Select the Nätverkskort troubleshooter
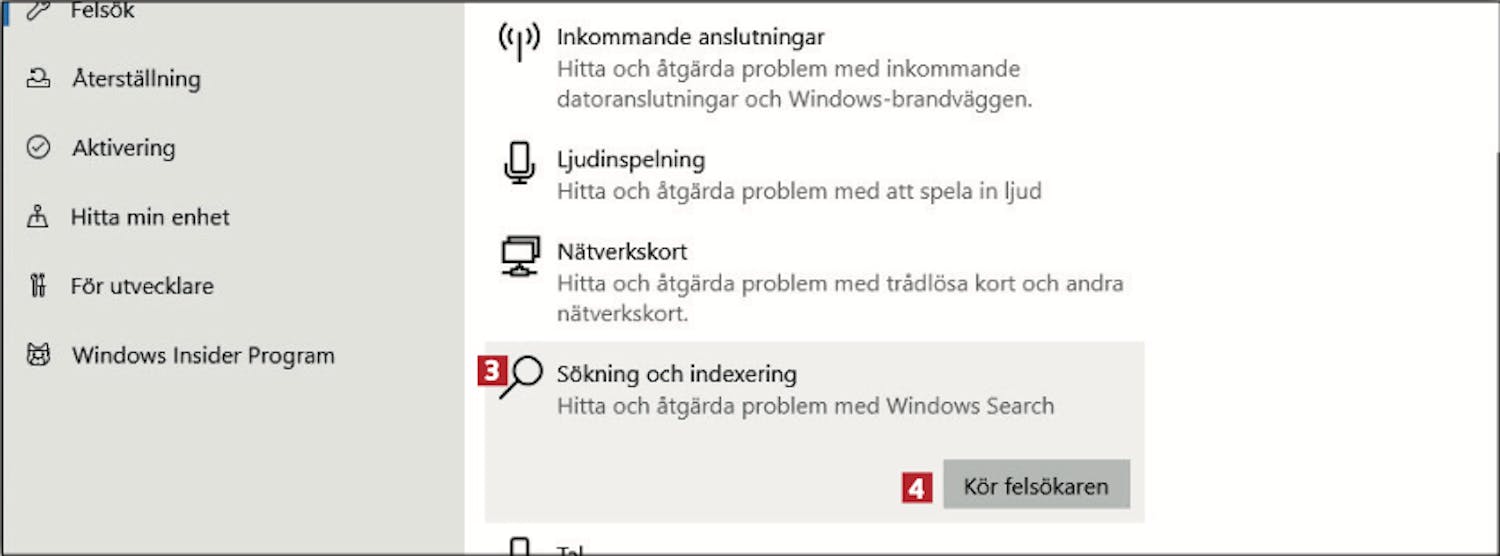 click(812, 281)
